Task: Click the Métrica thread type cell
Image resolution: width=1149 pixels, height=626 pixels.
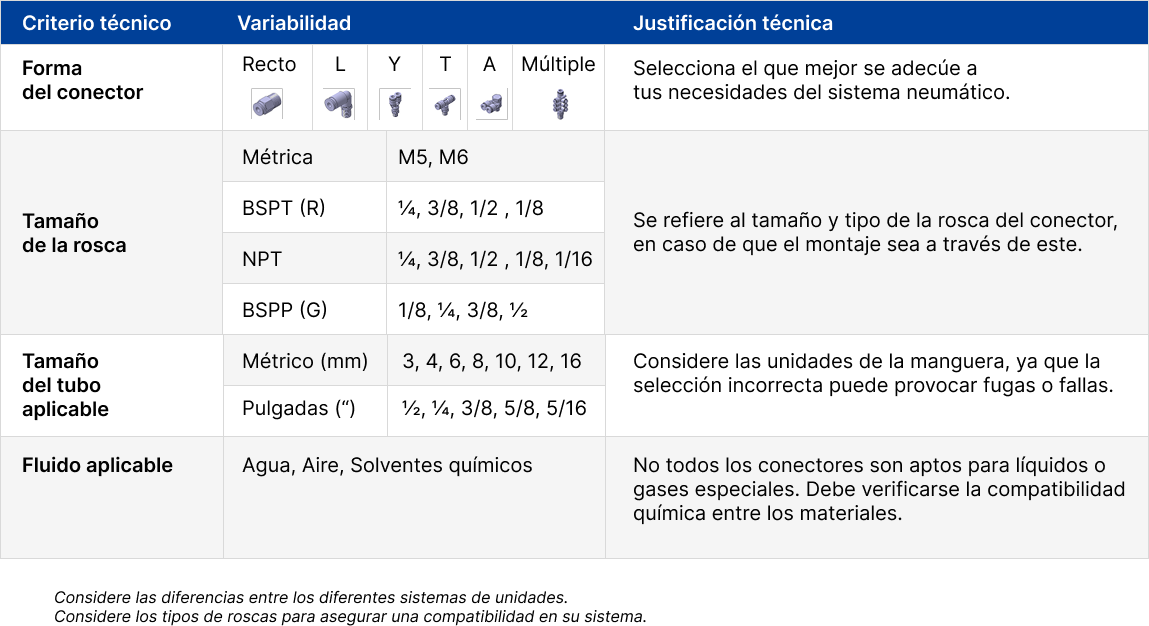Action: (x=278, y=157)
